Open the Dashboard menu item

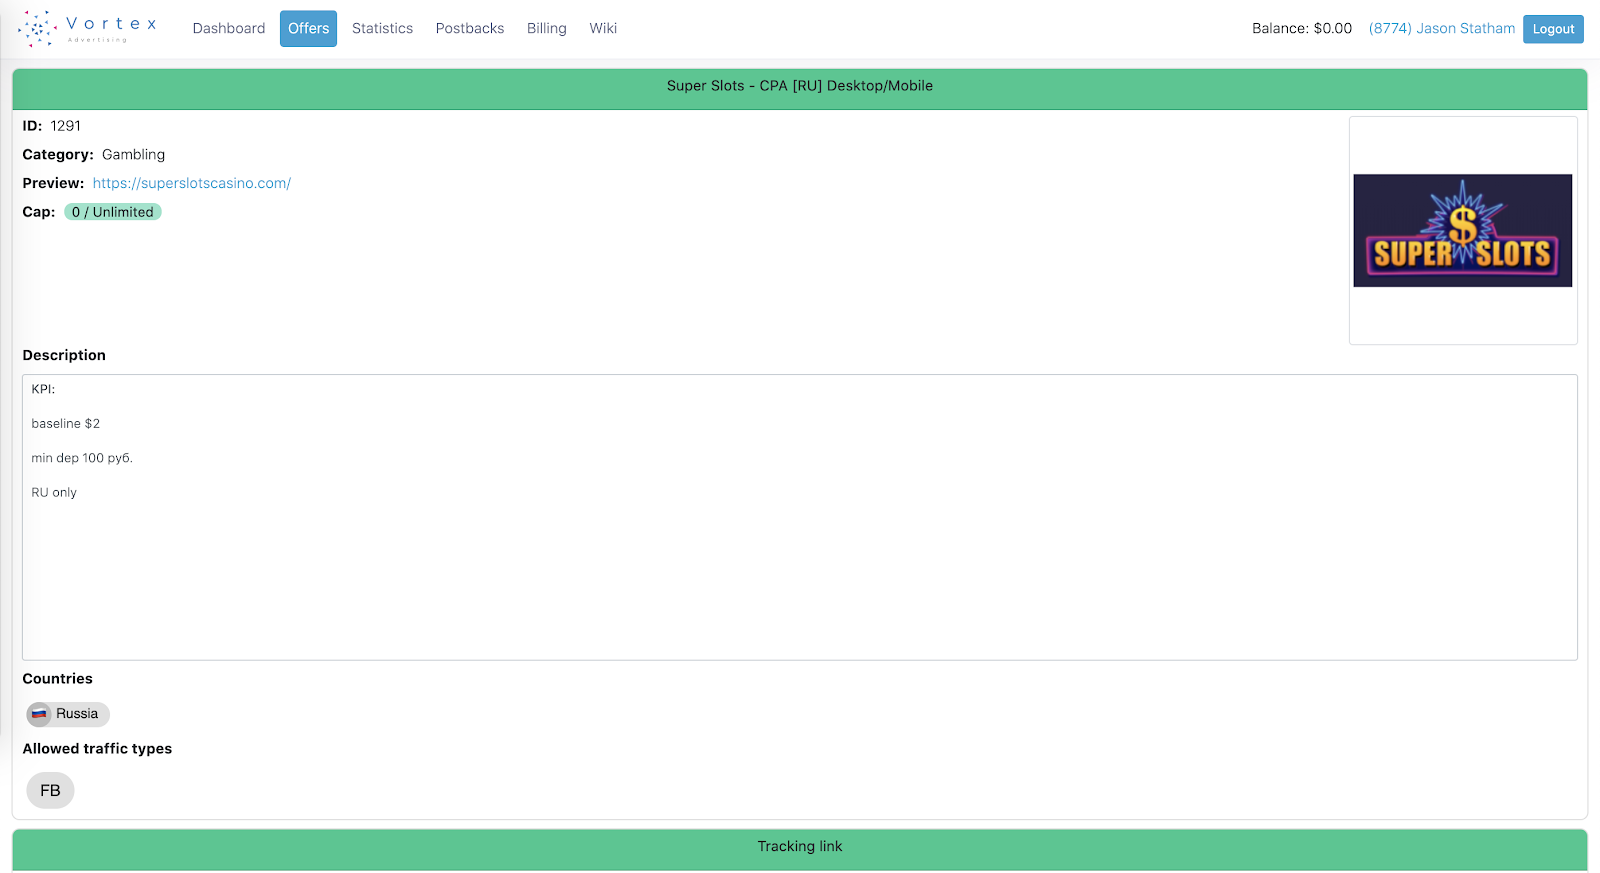(229, 29)
